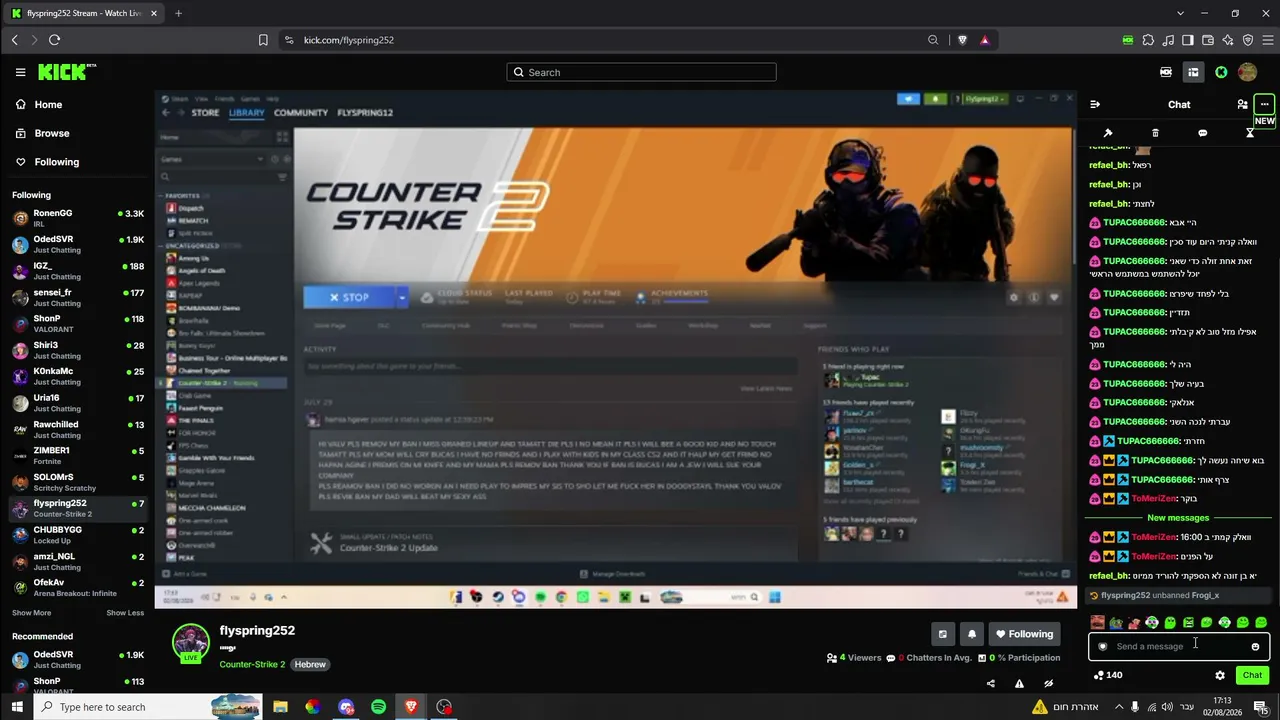Screen dimensions: 1280x720
Task: Share the stream using share icon
Action: coord(991,684)
